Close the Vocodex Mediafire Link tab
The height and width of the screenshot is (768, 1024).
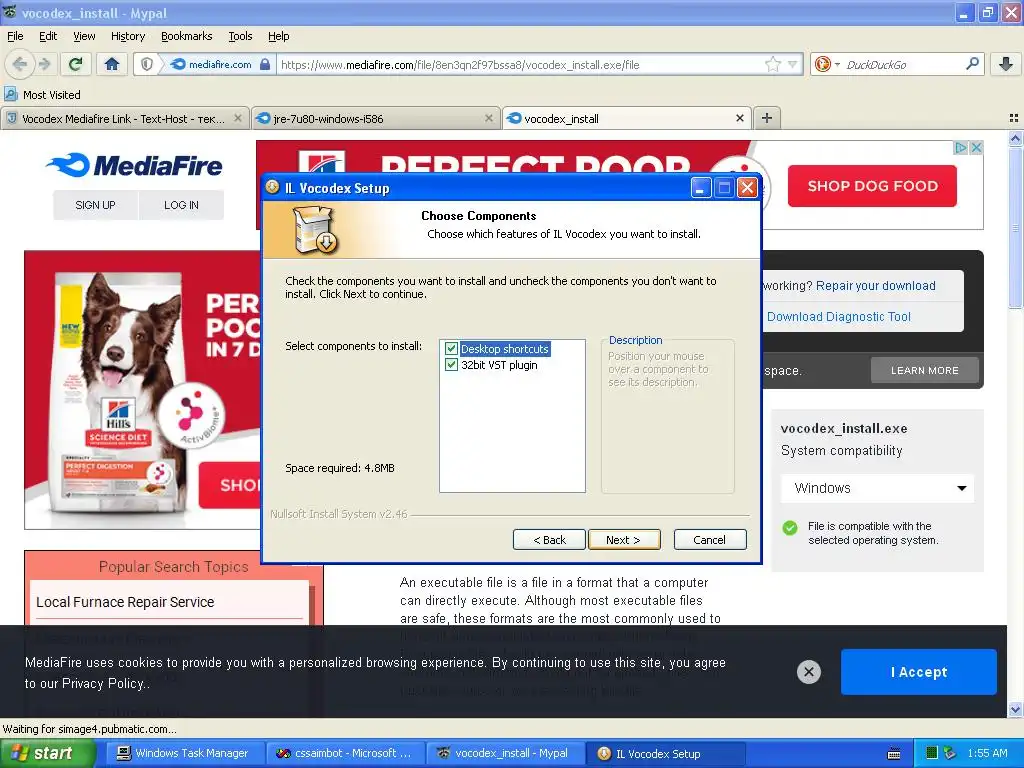coord(238,118)
